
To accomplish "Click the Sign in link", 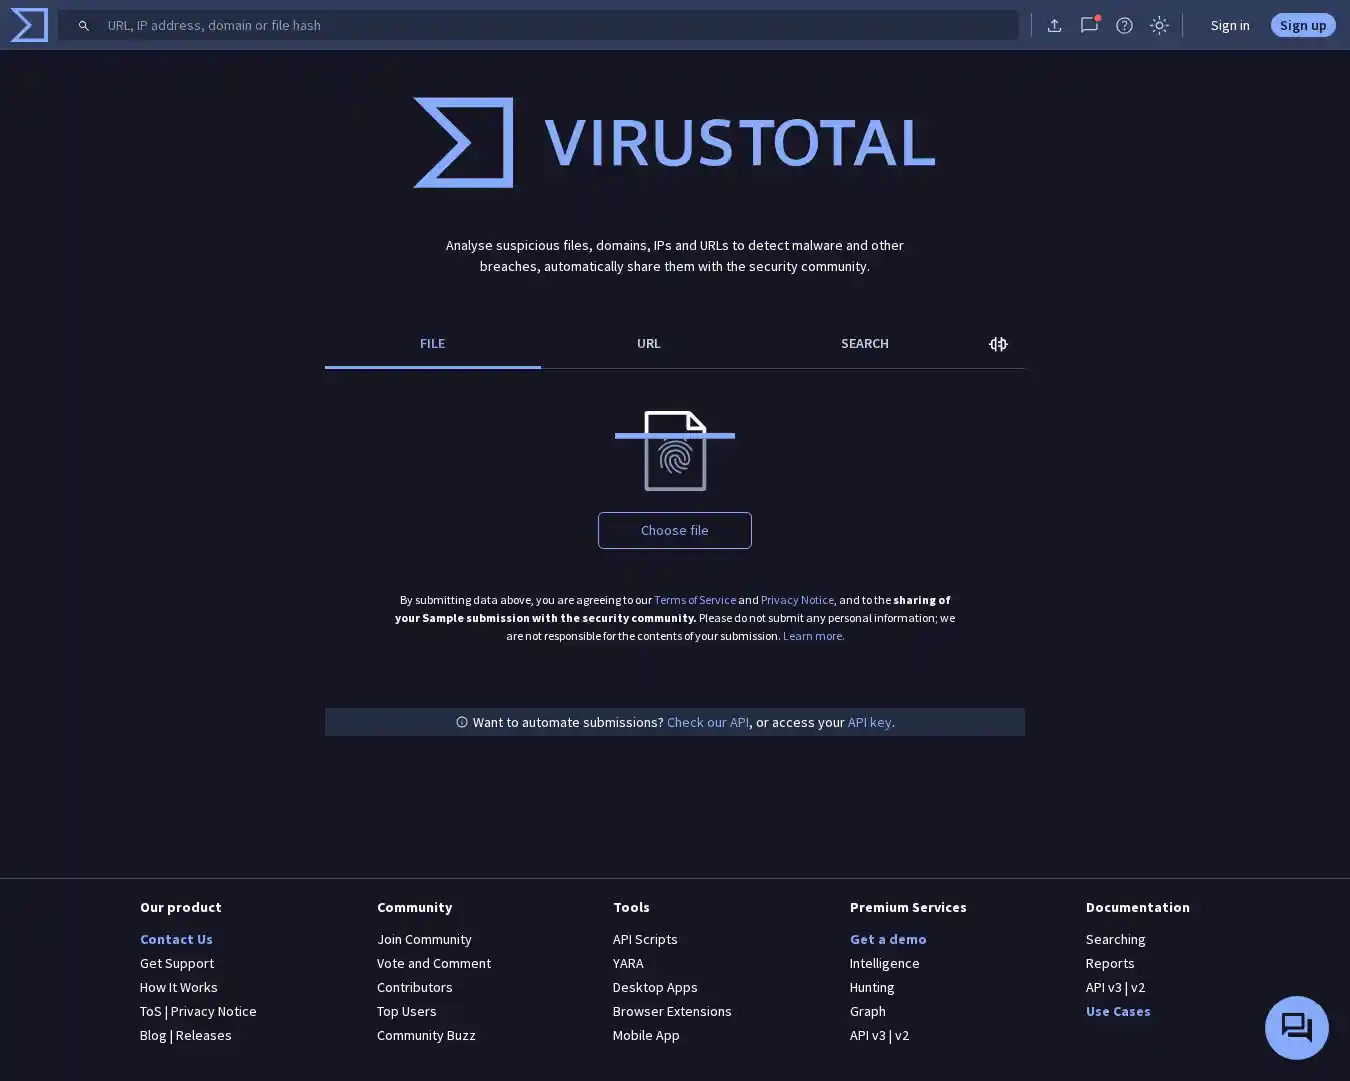I will (1229, 25).
